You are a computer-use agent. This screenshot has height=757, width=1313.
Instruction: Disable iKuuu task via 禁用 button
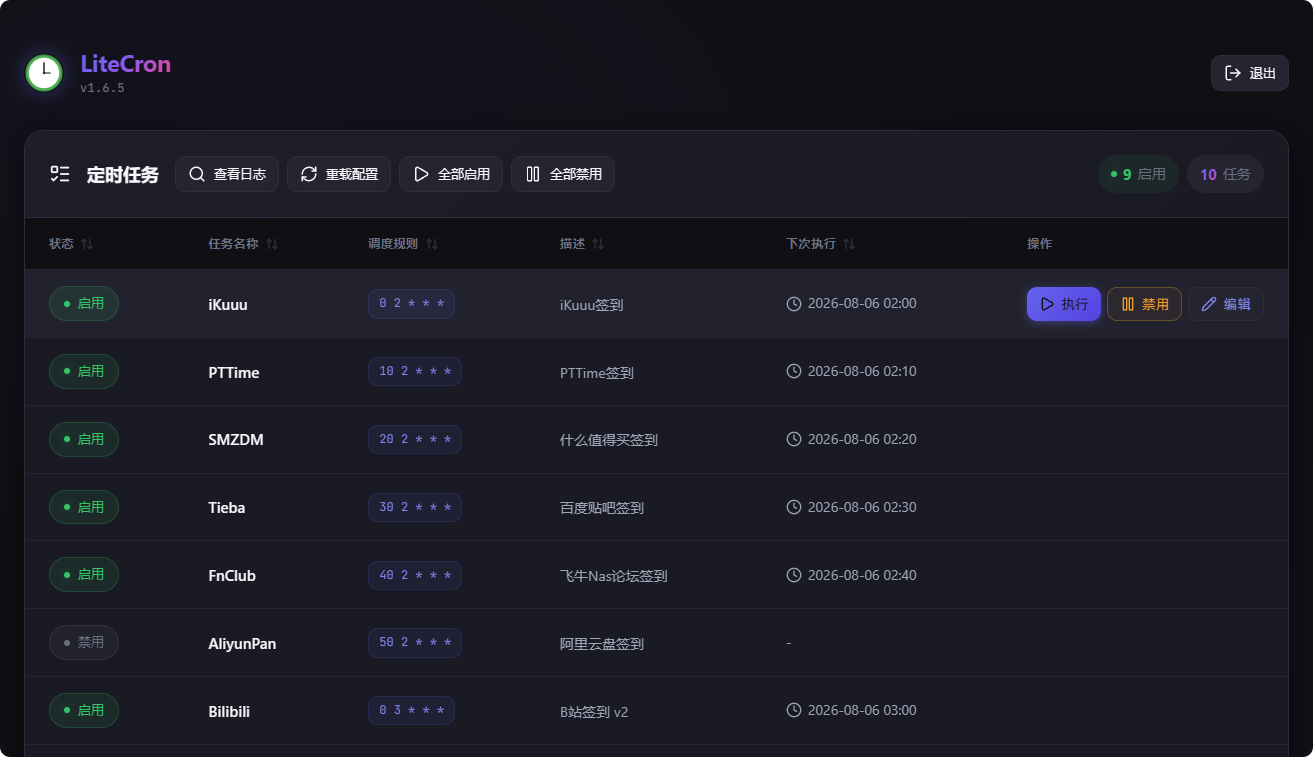pos(1144,304)
